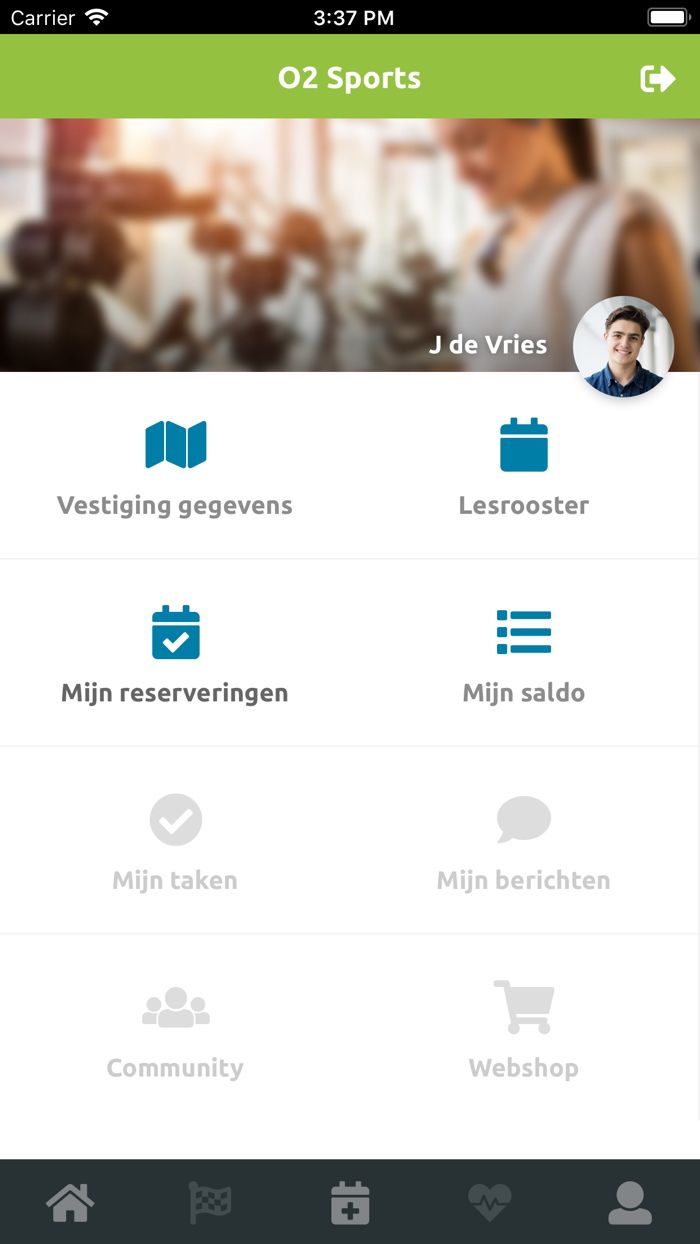Select the calendar-plus bottom tab
700x1244 pixels.
point(350,1202)
